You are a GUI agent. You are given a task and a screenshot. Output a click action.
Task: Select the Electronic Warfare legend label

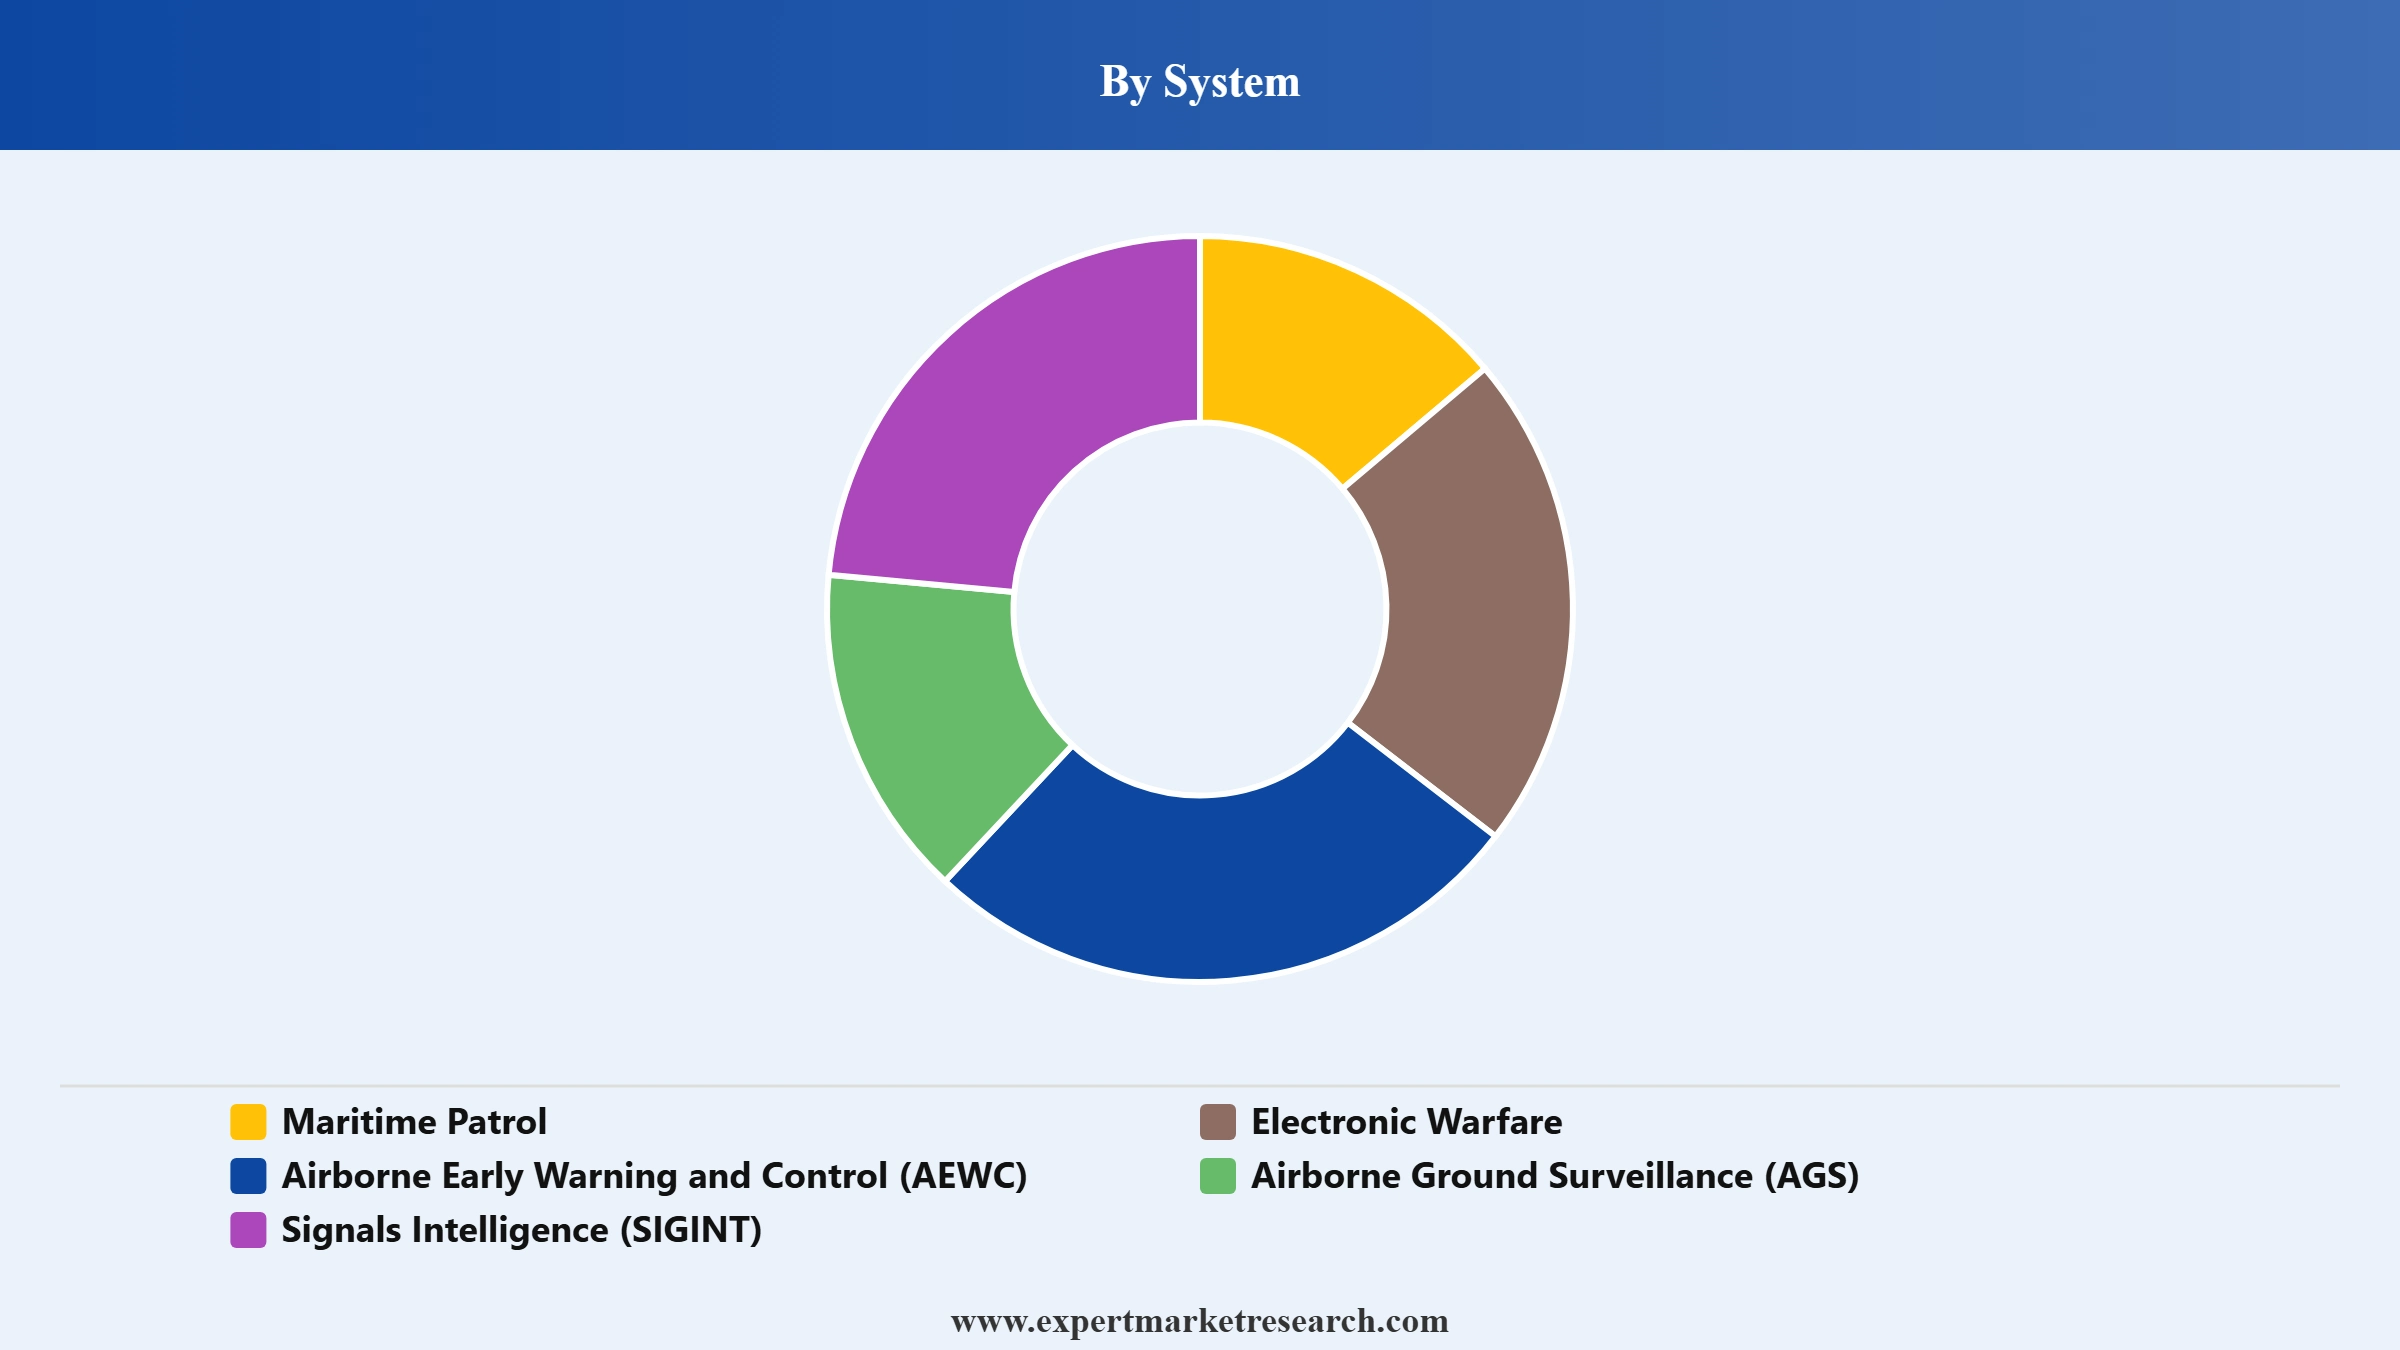(x=1406, y=1122)
